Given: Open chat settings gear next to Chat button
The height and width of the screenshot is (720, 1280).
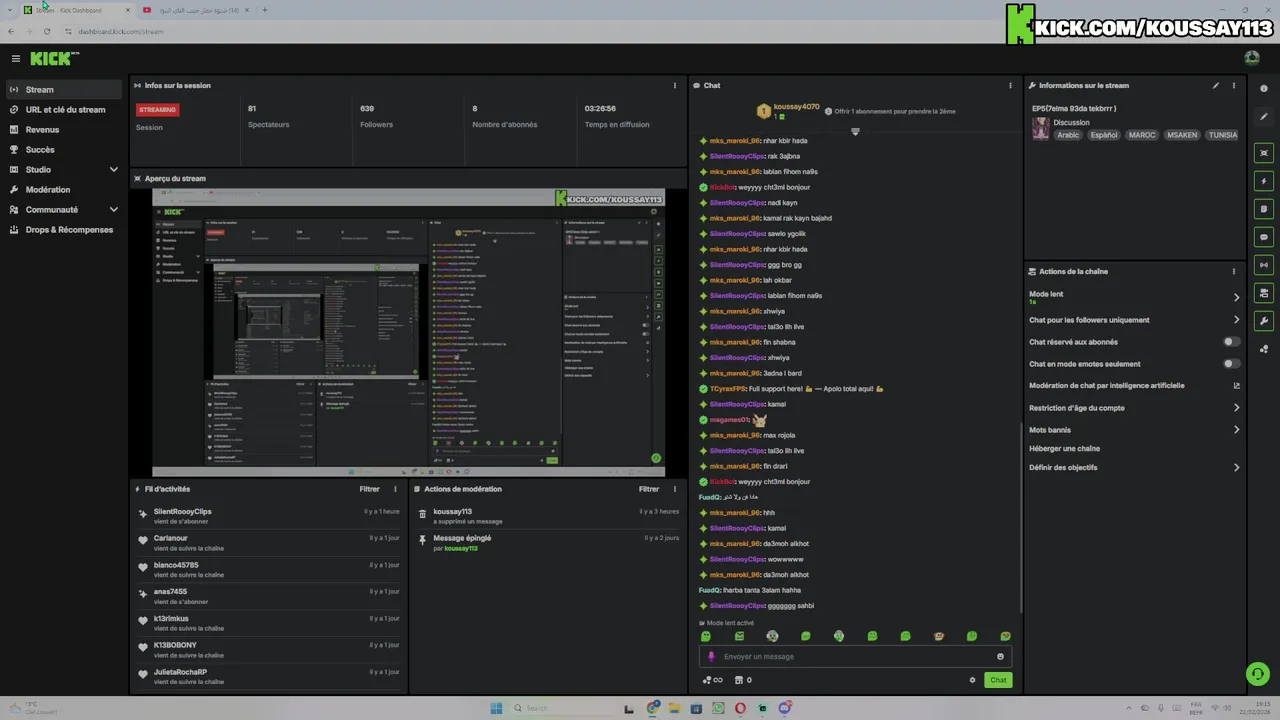Looking at the screenshot, I should point(972,680).
